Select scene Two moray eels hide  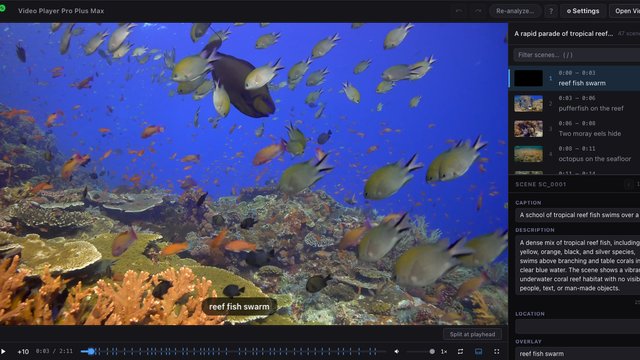[575, 129]
